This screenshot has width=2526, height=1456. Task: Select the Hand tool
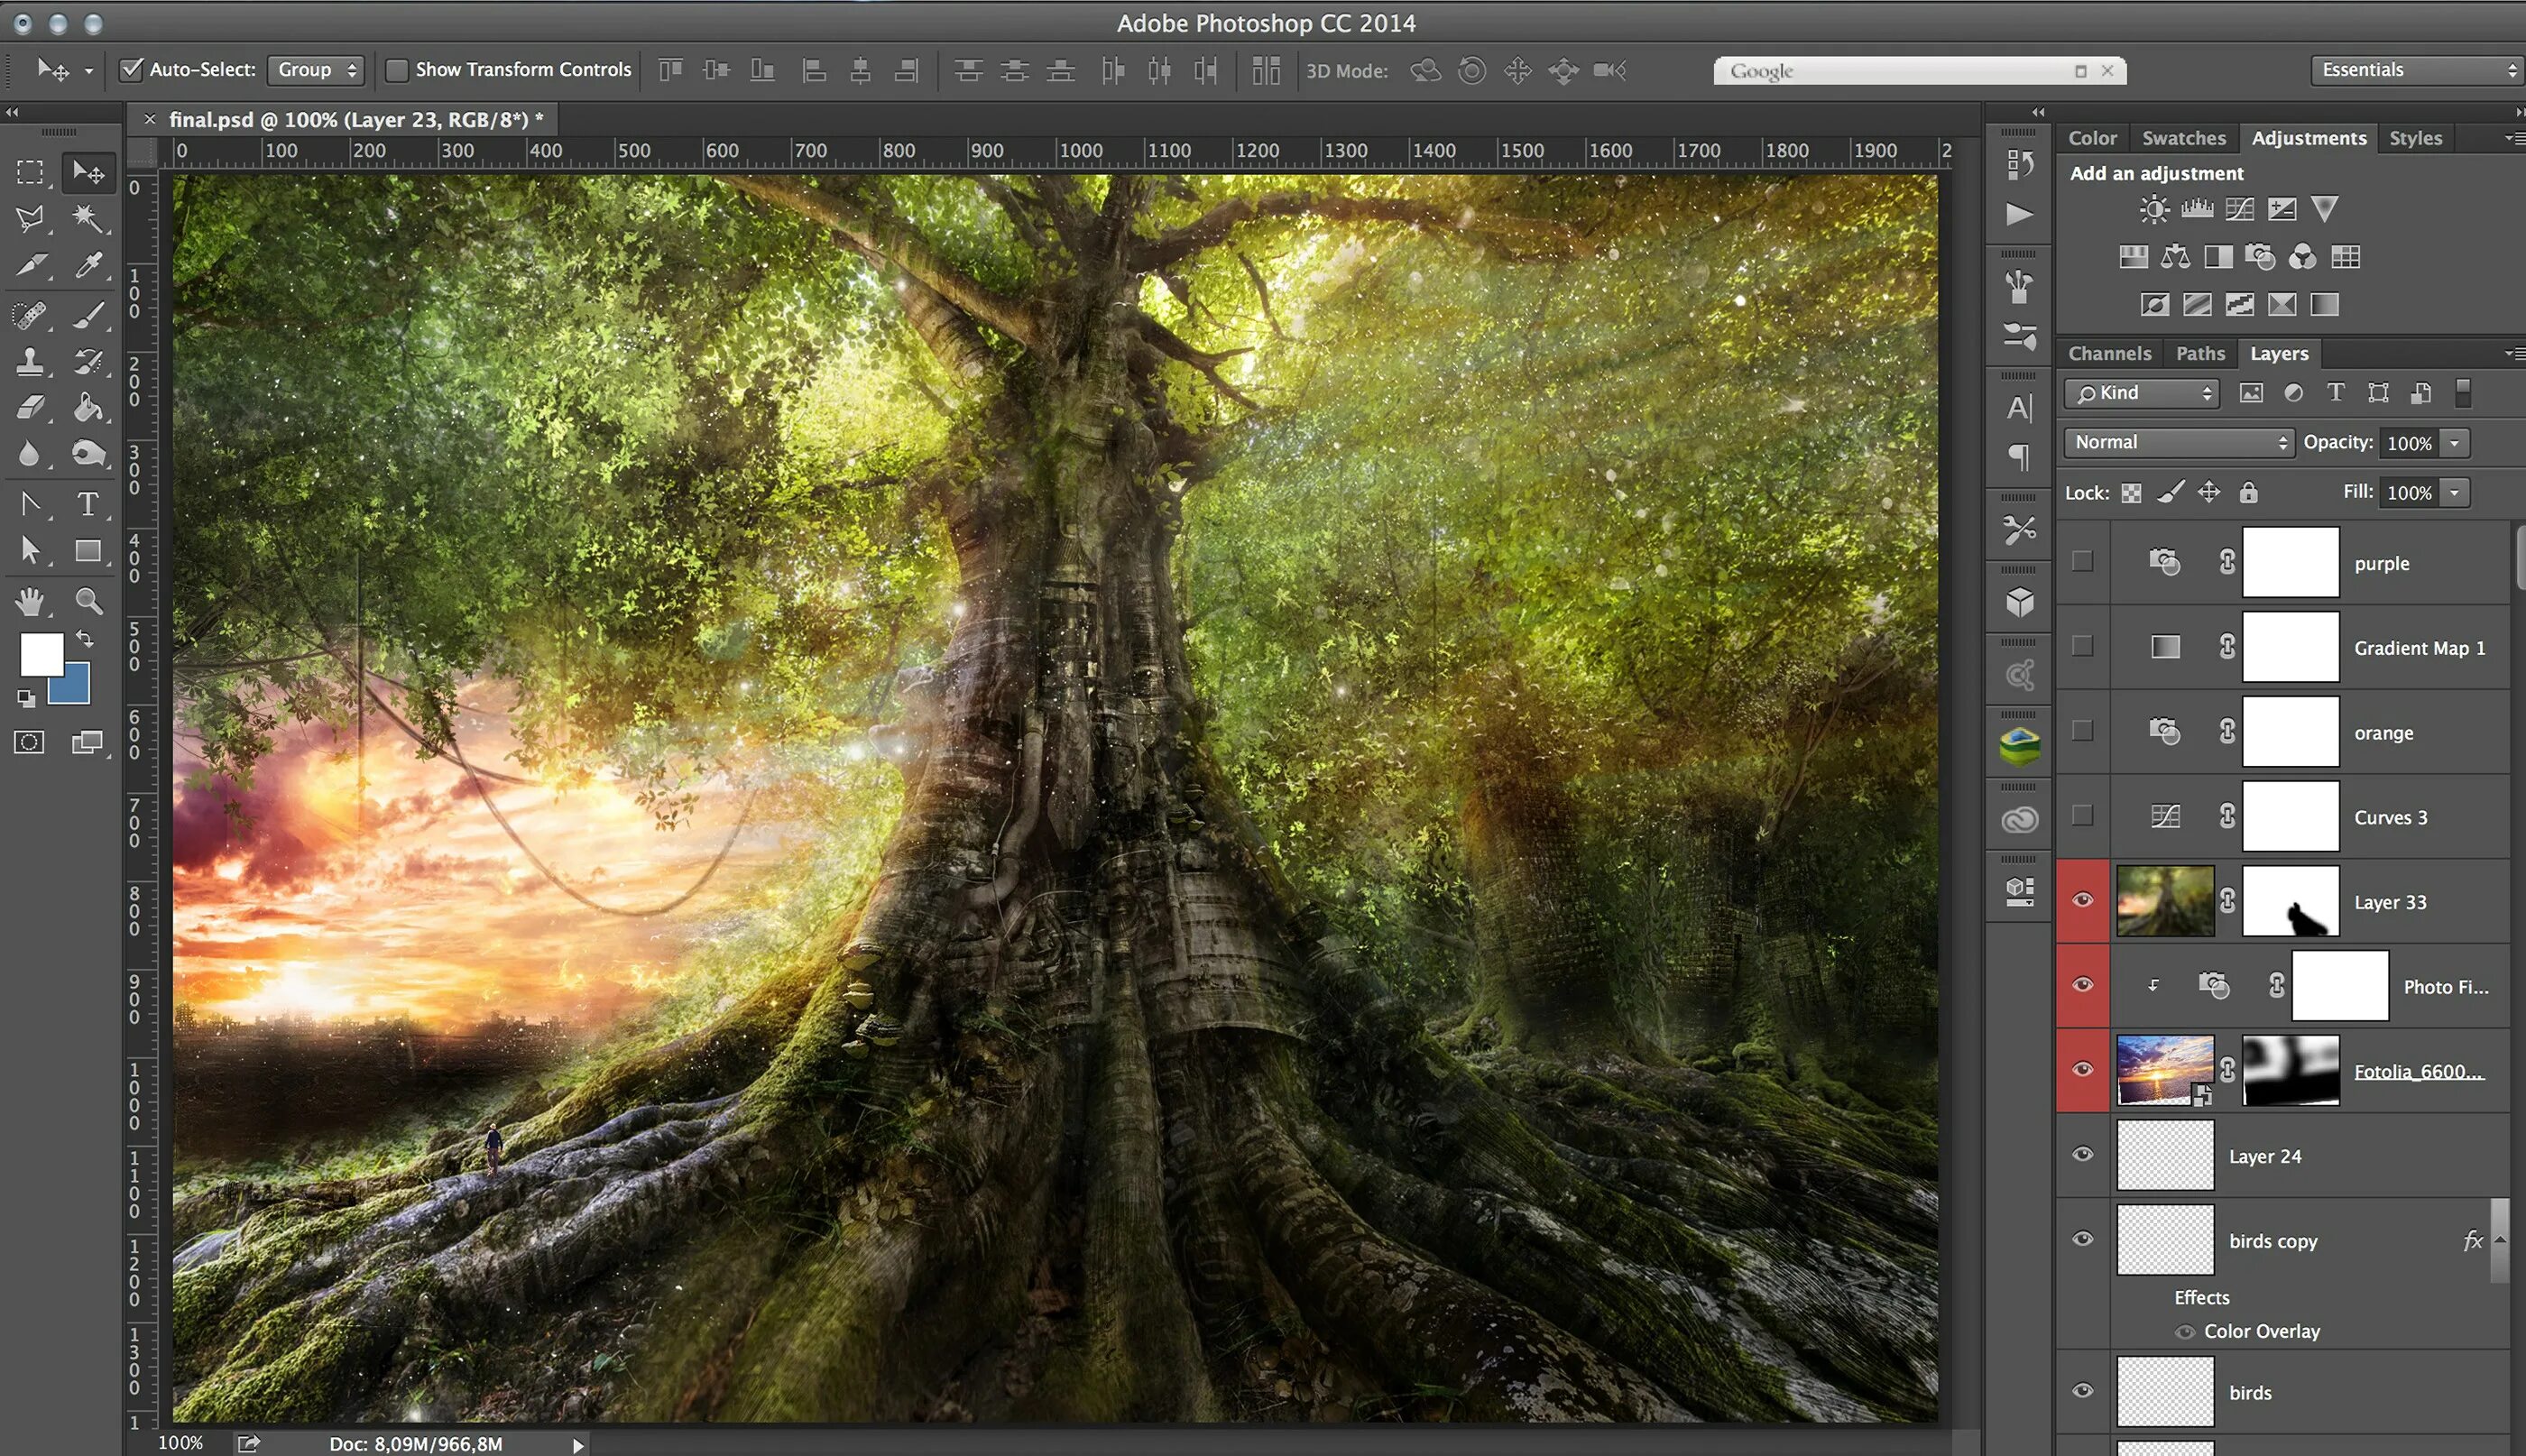point(30,601)
